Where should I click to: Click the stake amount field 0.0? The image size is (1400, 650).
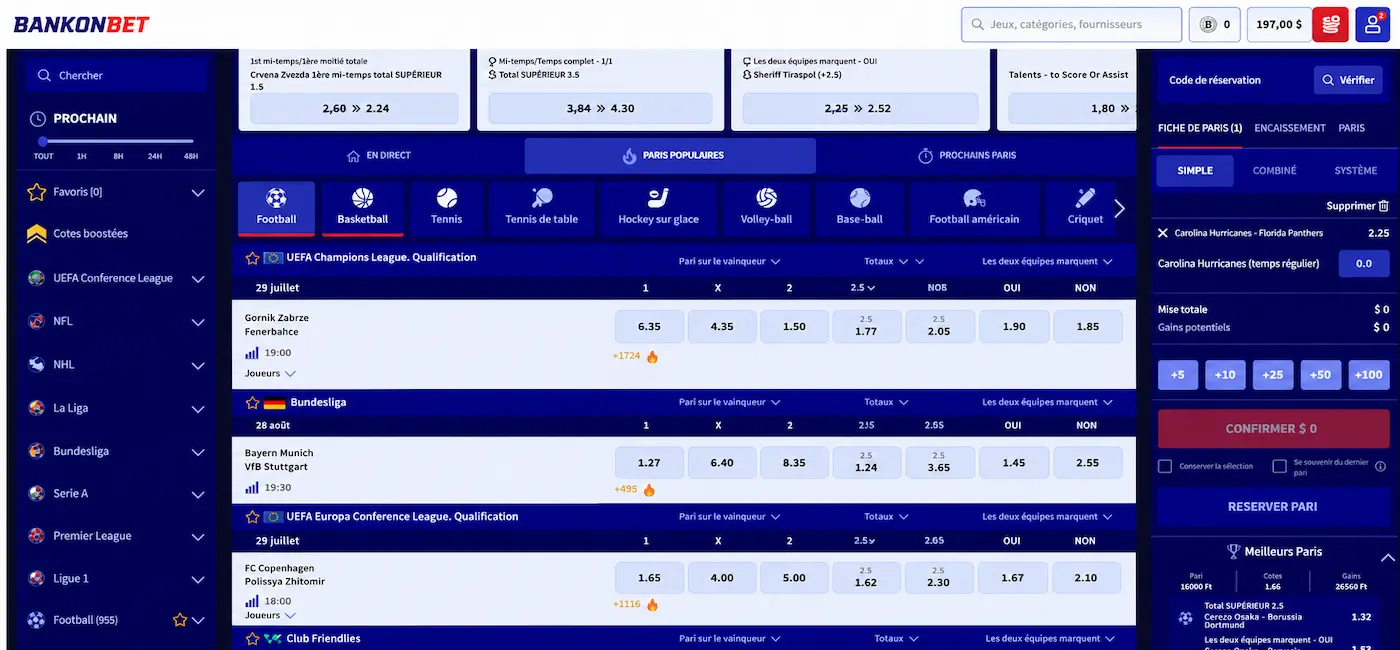1364,264
